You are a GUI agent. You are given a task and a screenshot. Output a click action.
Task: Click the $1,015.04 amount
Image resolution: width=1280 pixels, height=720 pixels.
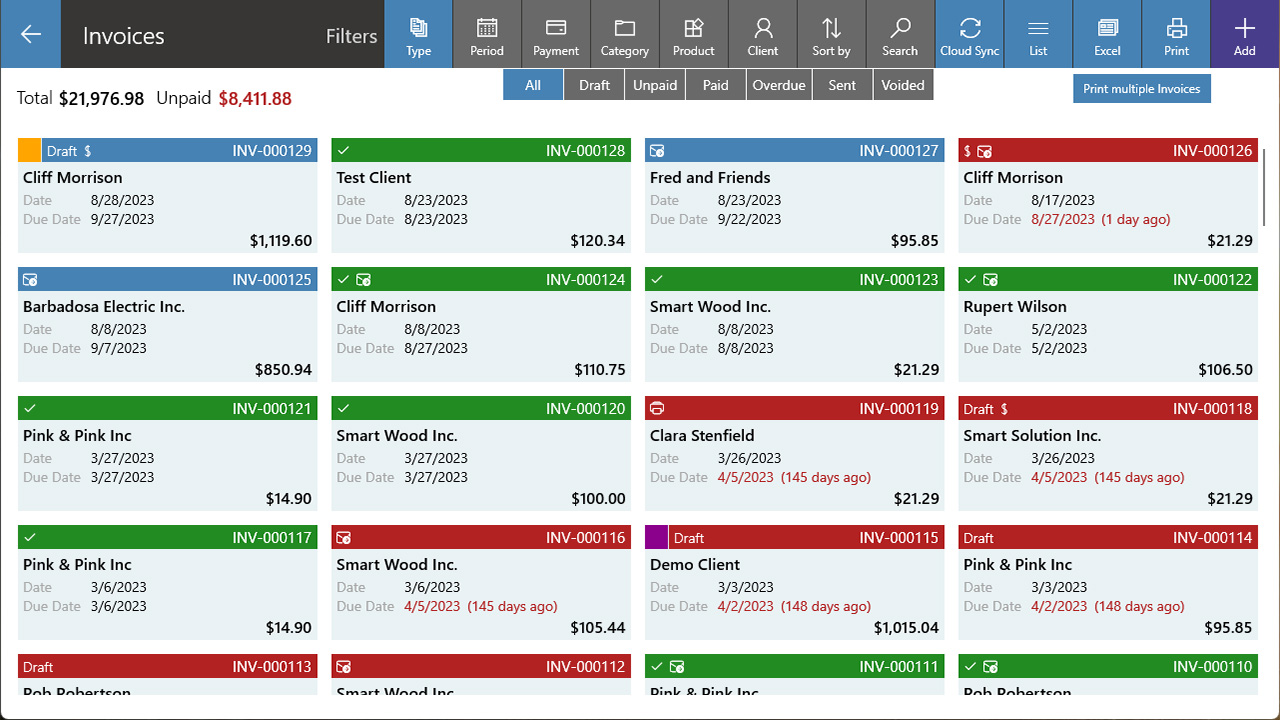click(x=906, y=628)
